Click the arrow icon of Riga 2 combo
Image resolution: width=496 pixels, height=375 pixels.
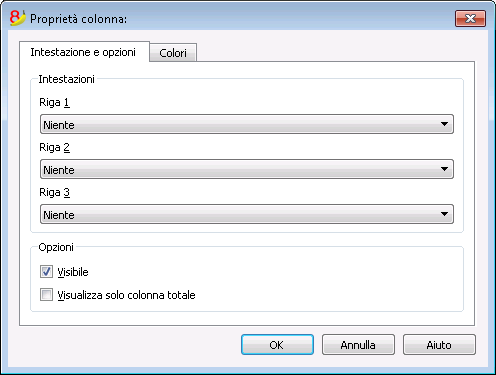click(x=444, y=169)
